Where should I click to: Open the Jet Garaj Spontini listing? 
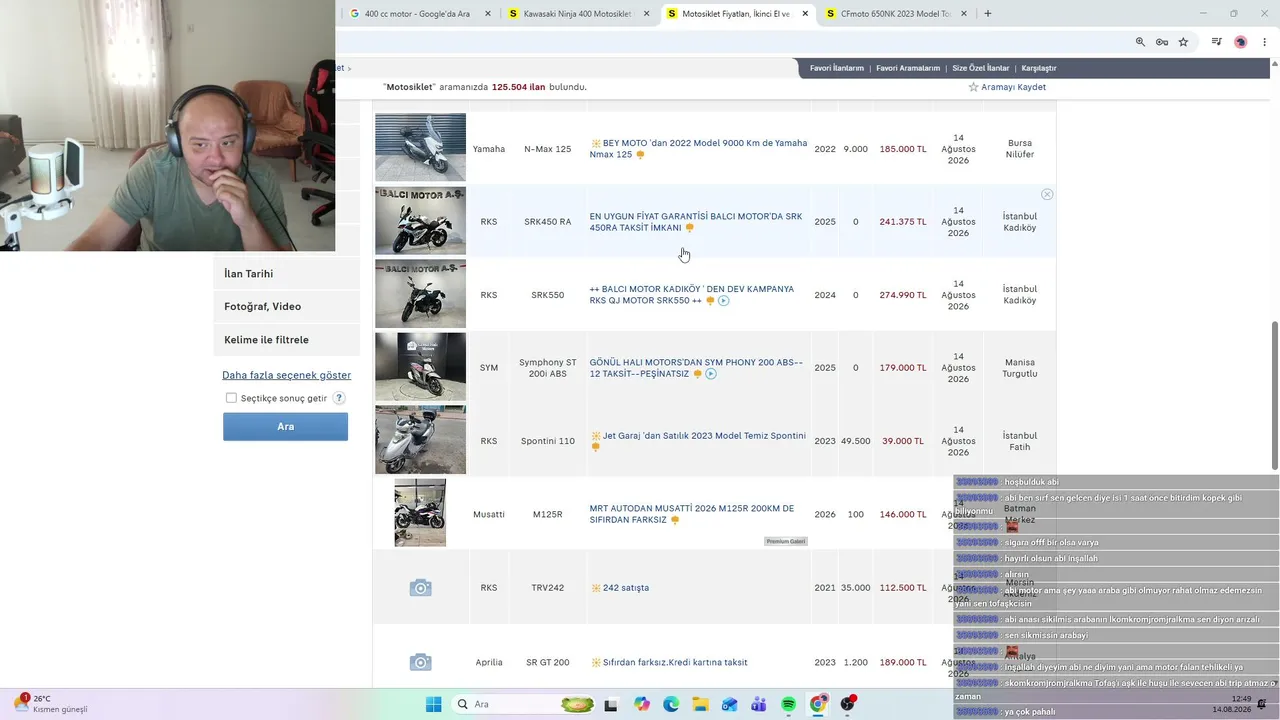click(704, 436)
